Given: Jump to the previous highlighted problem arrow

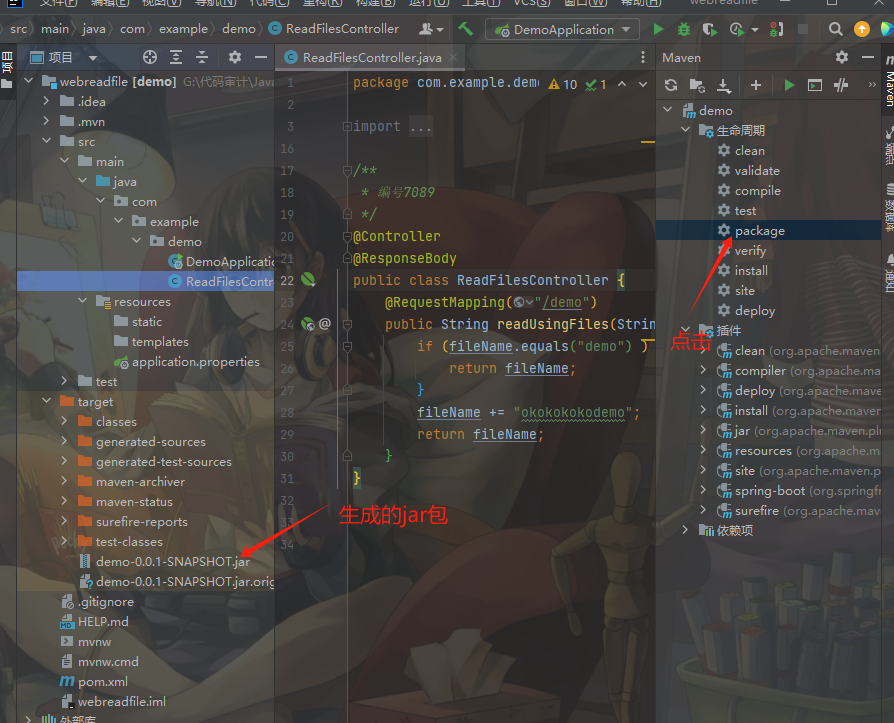Looking at the screenshot, I should 622,84.
